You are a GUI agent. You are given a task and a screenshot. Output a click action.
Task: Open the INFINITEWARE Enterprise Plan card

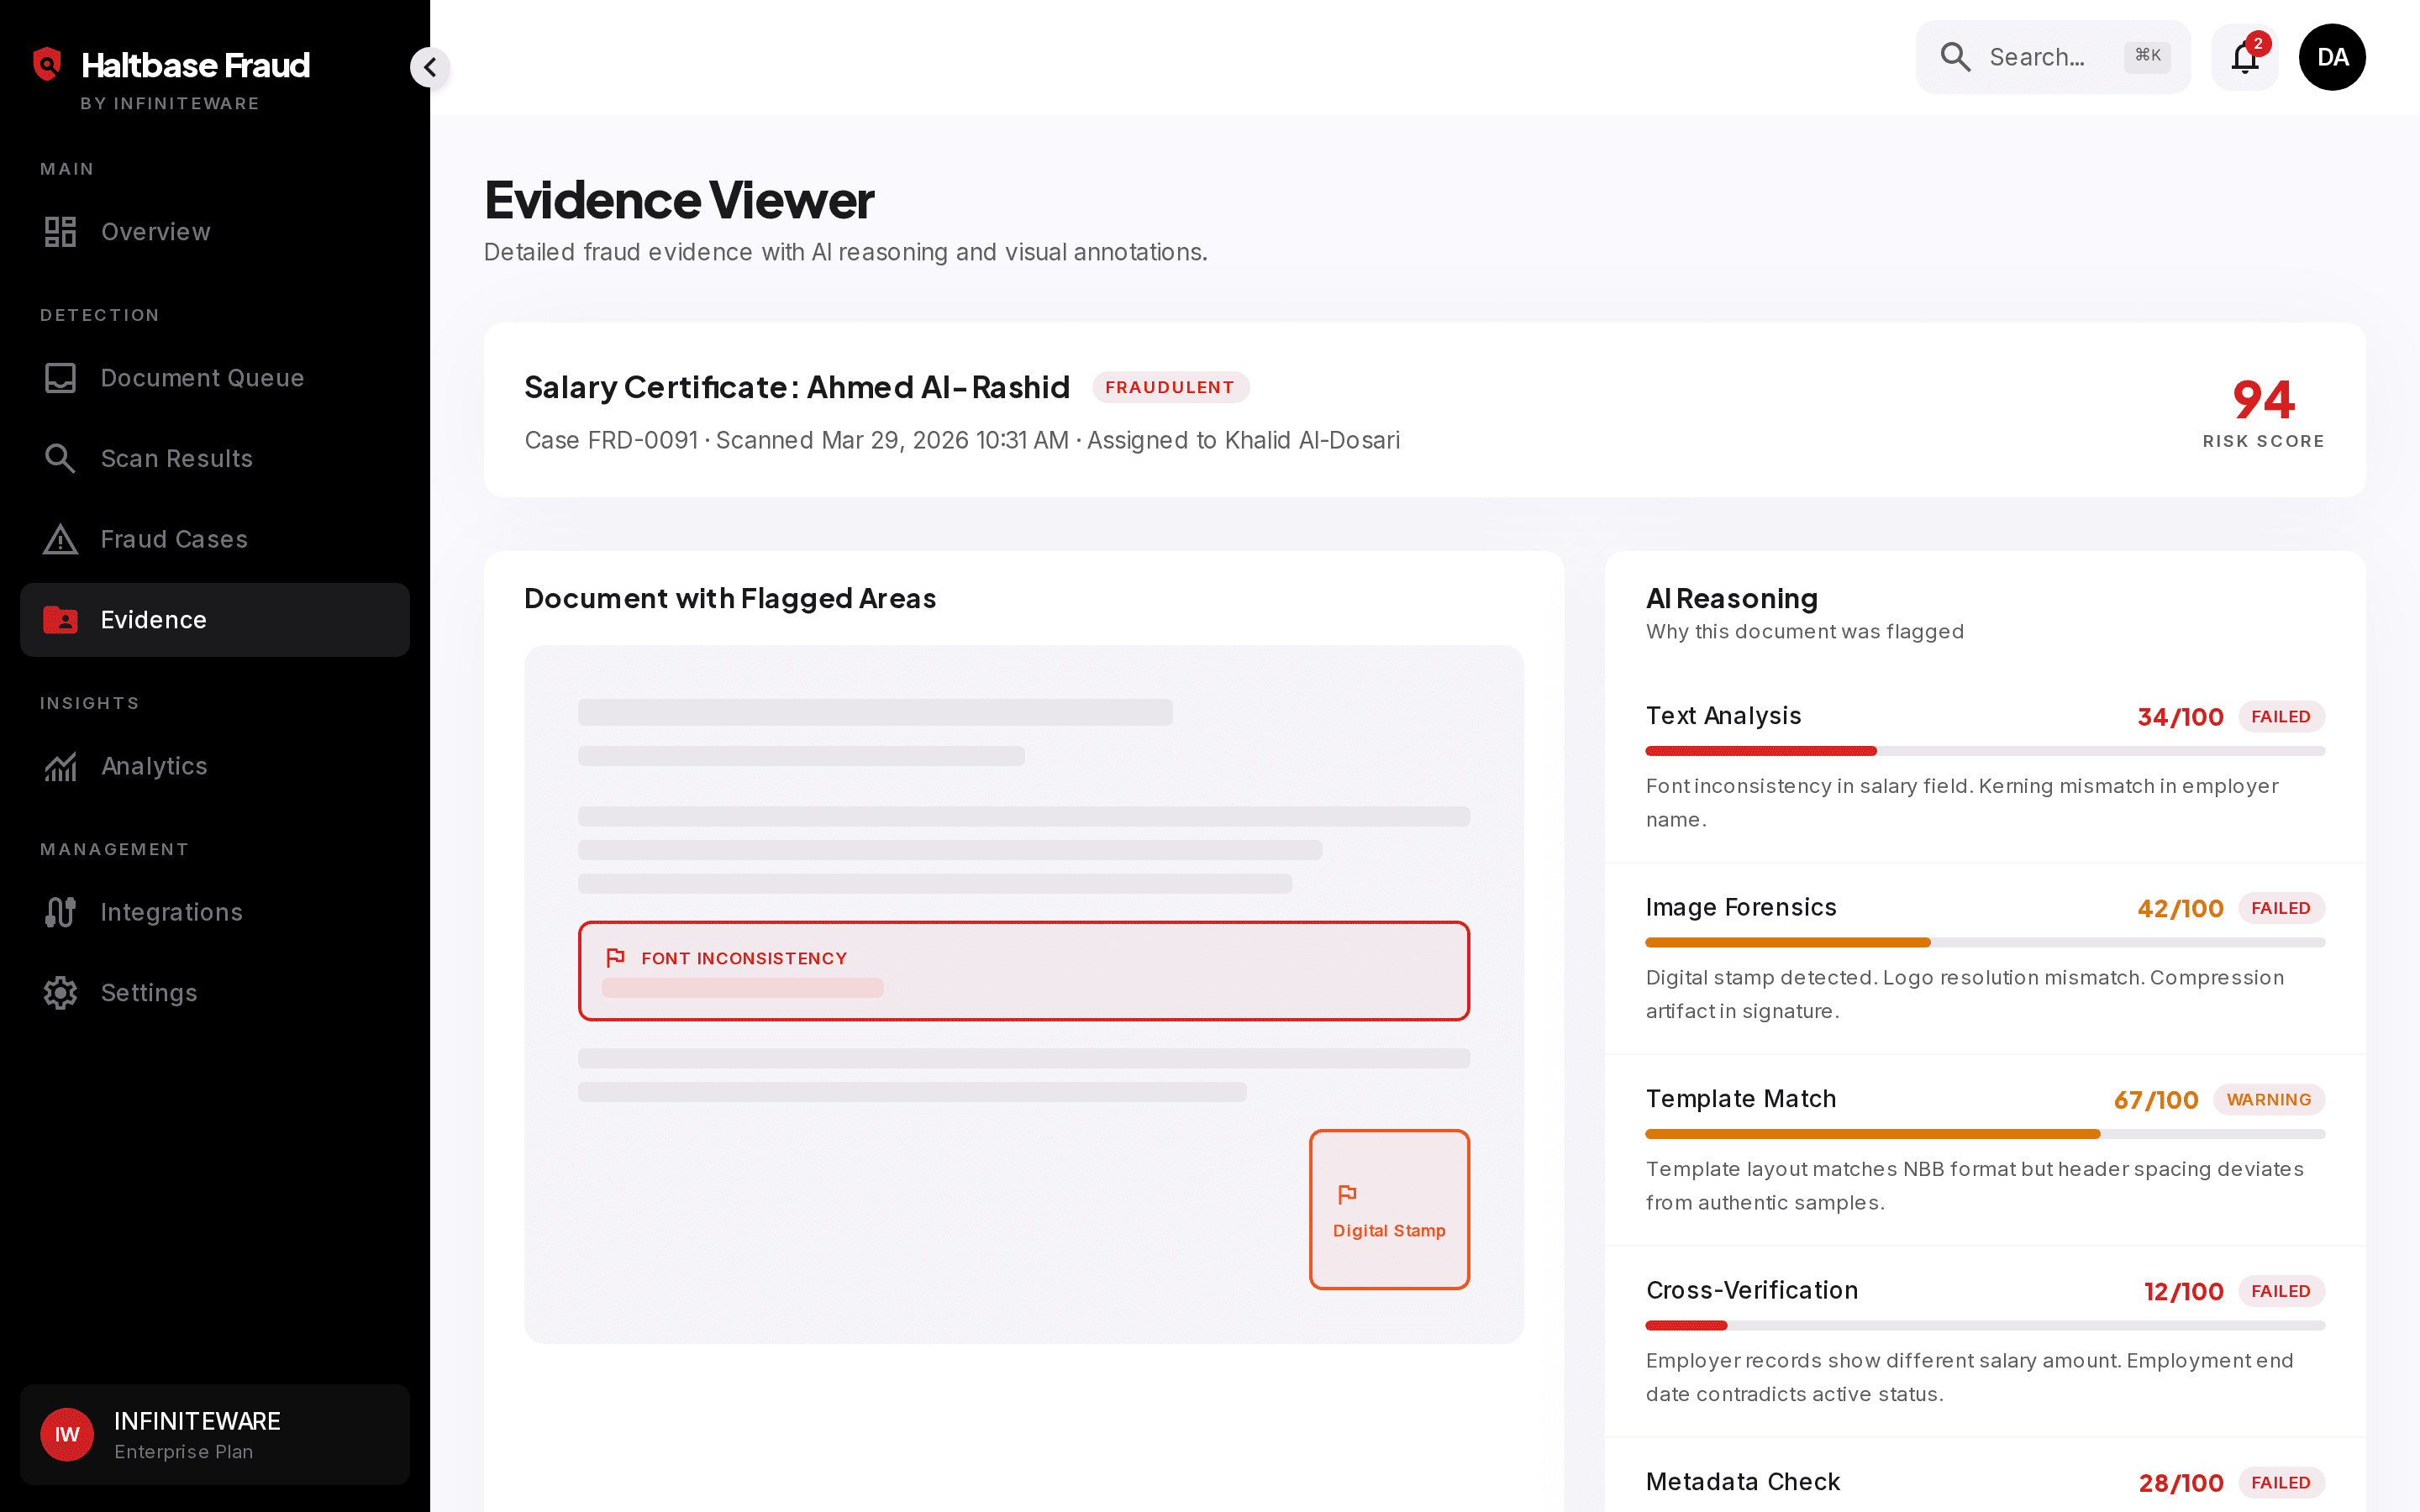pyautogui.click(x=215, y=1434)
